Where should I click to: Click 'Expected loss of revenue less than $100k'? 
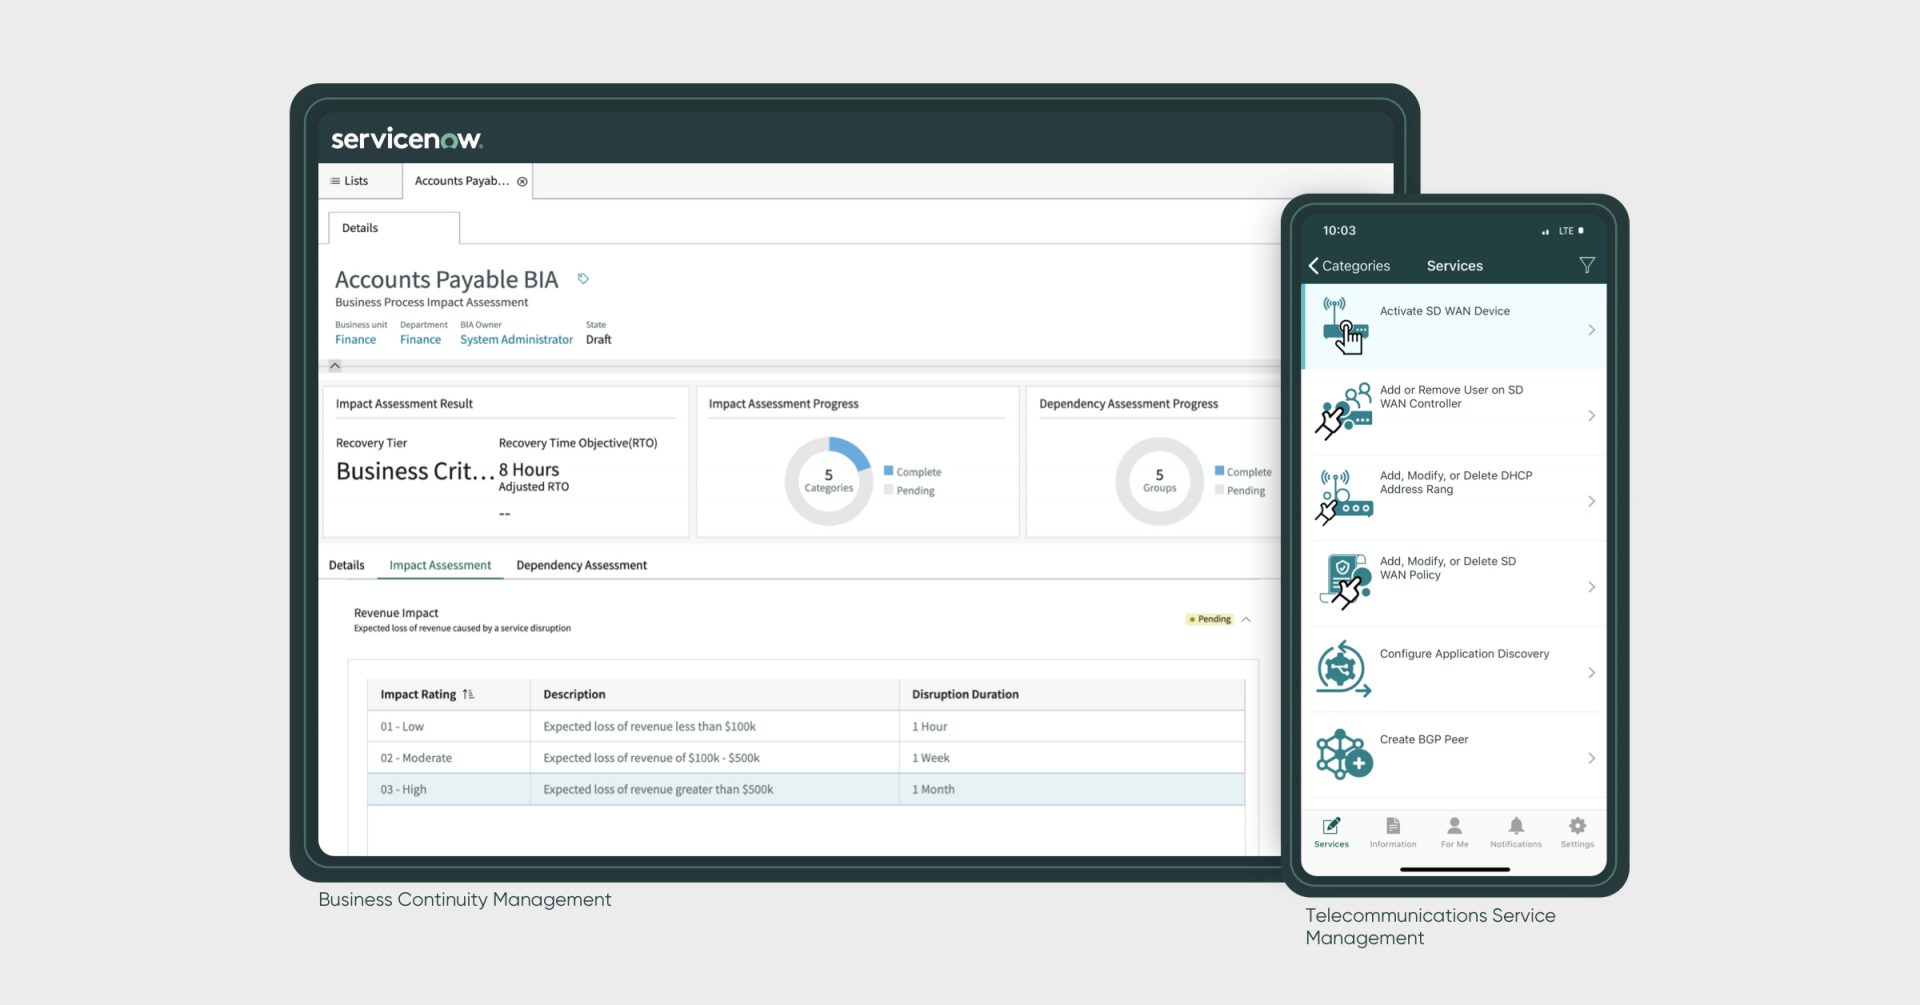coord(649,727)
